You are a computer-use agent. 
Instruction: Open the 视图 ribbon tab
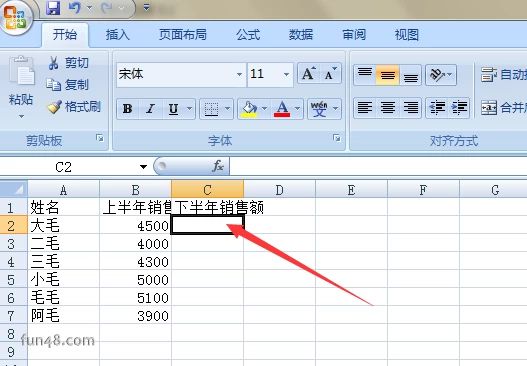(407, 35)
